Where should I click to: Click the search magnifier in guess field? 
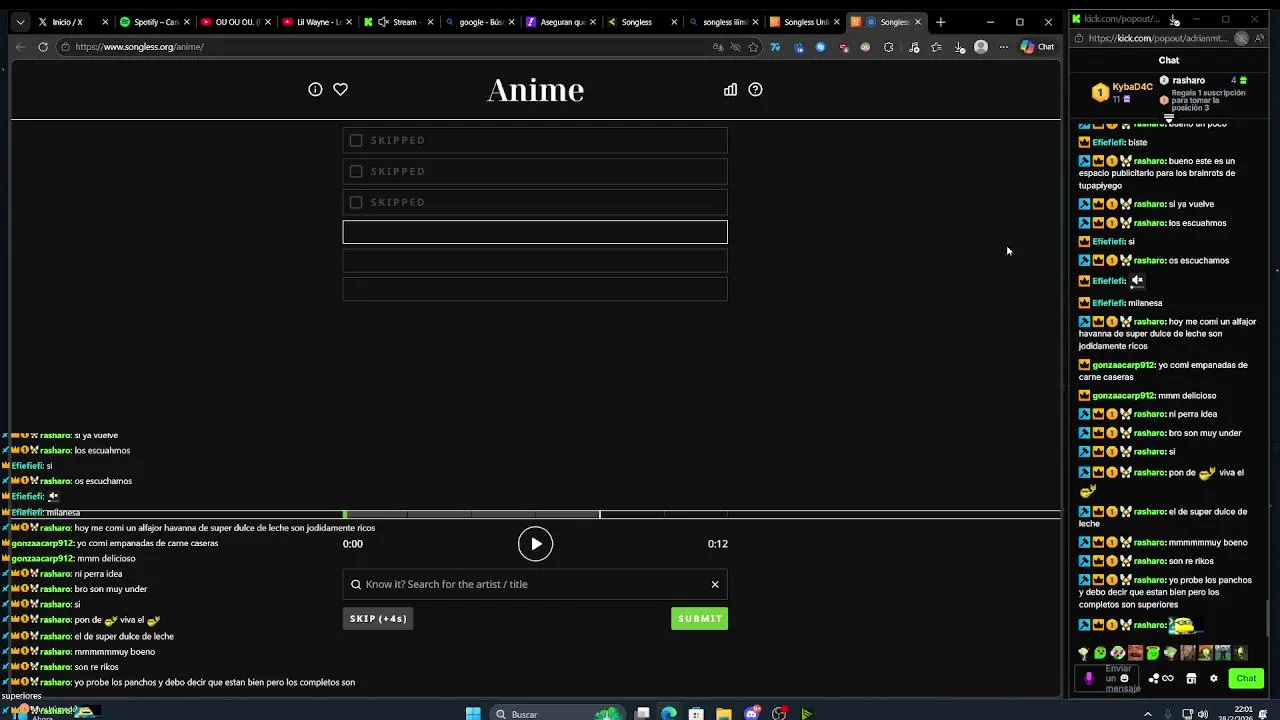(x=356, y=584)
